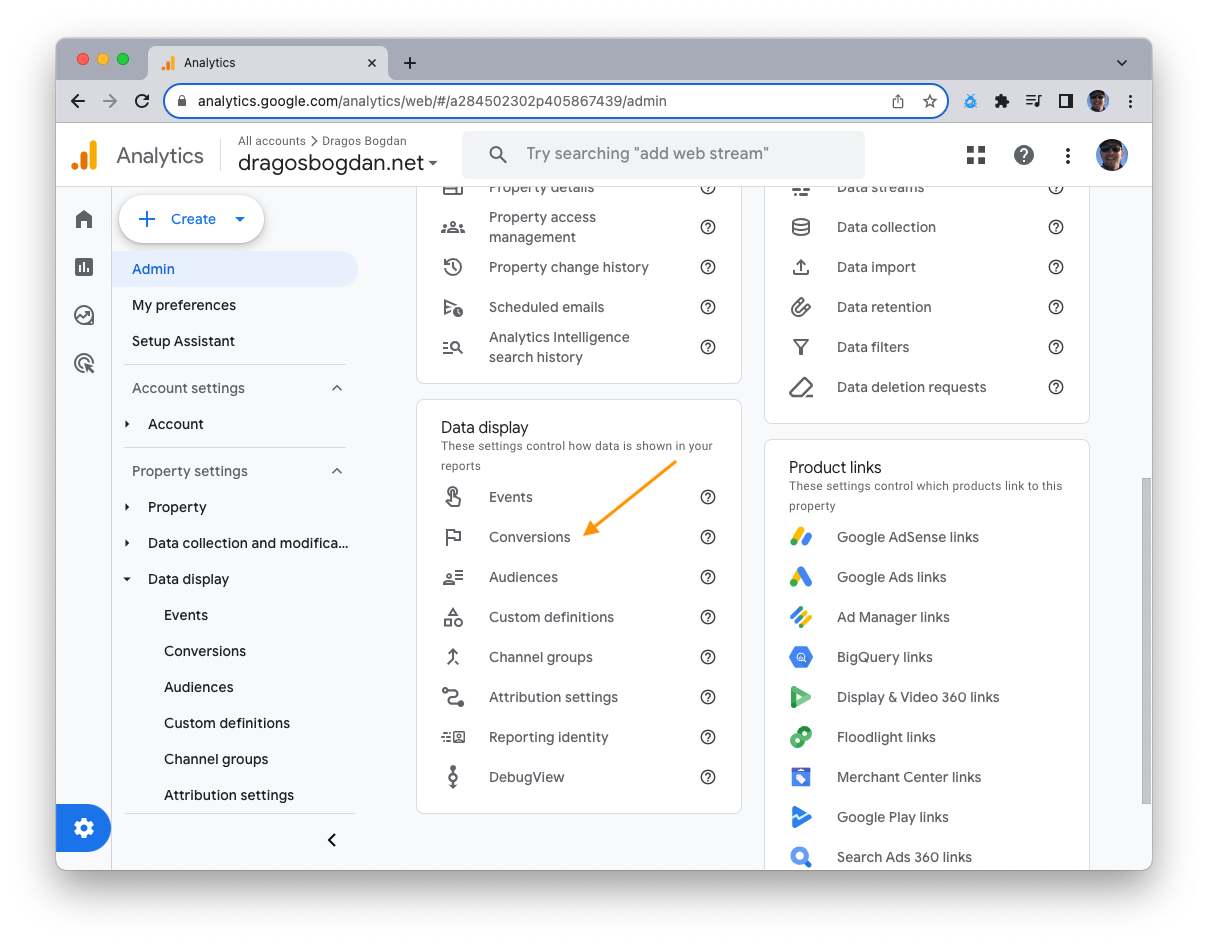Click the Admin gear icon at bottom left
This screenshot has width=1208, height=944.
click(84, 828)
